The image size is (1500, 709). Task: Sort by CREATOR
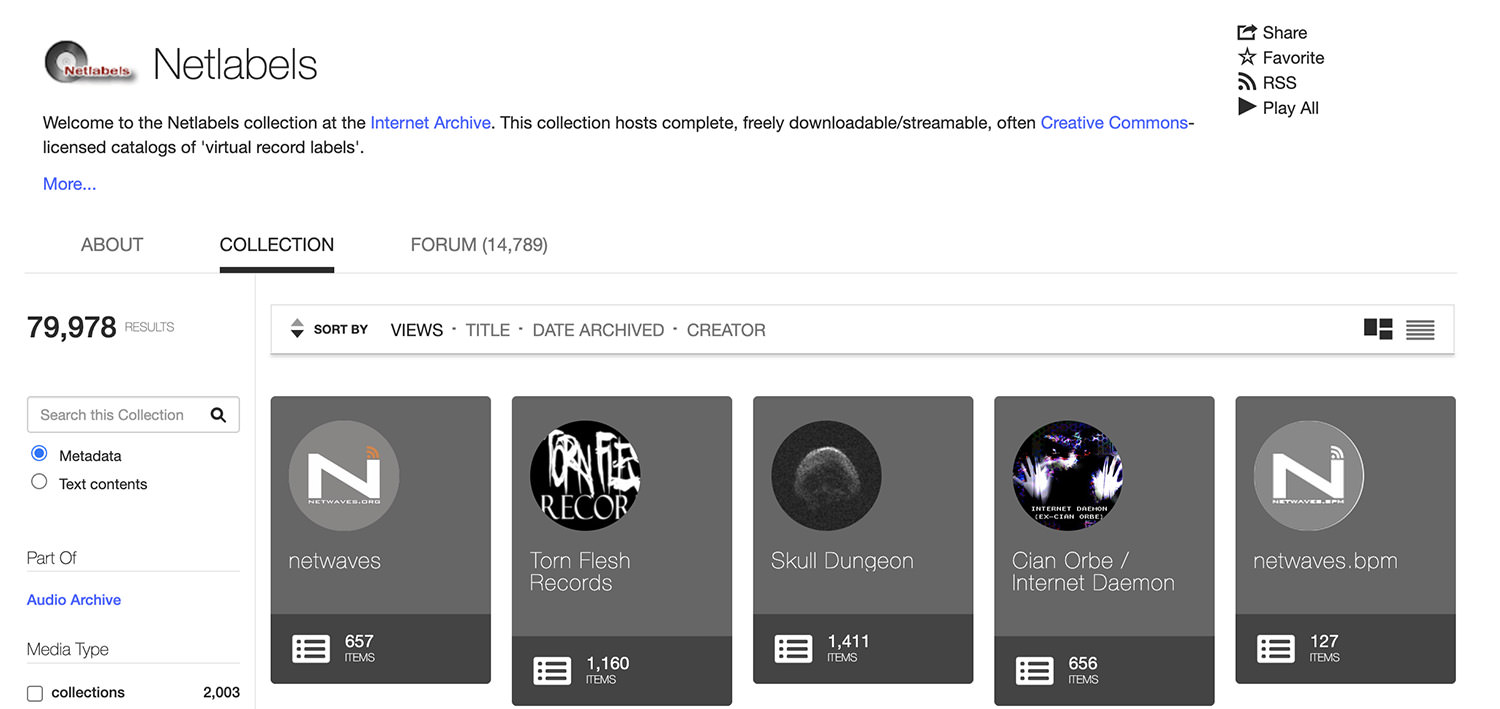pos(726,330)
